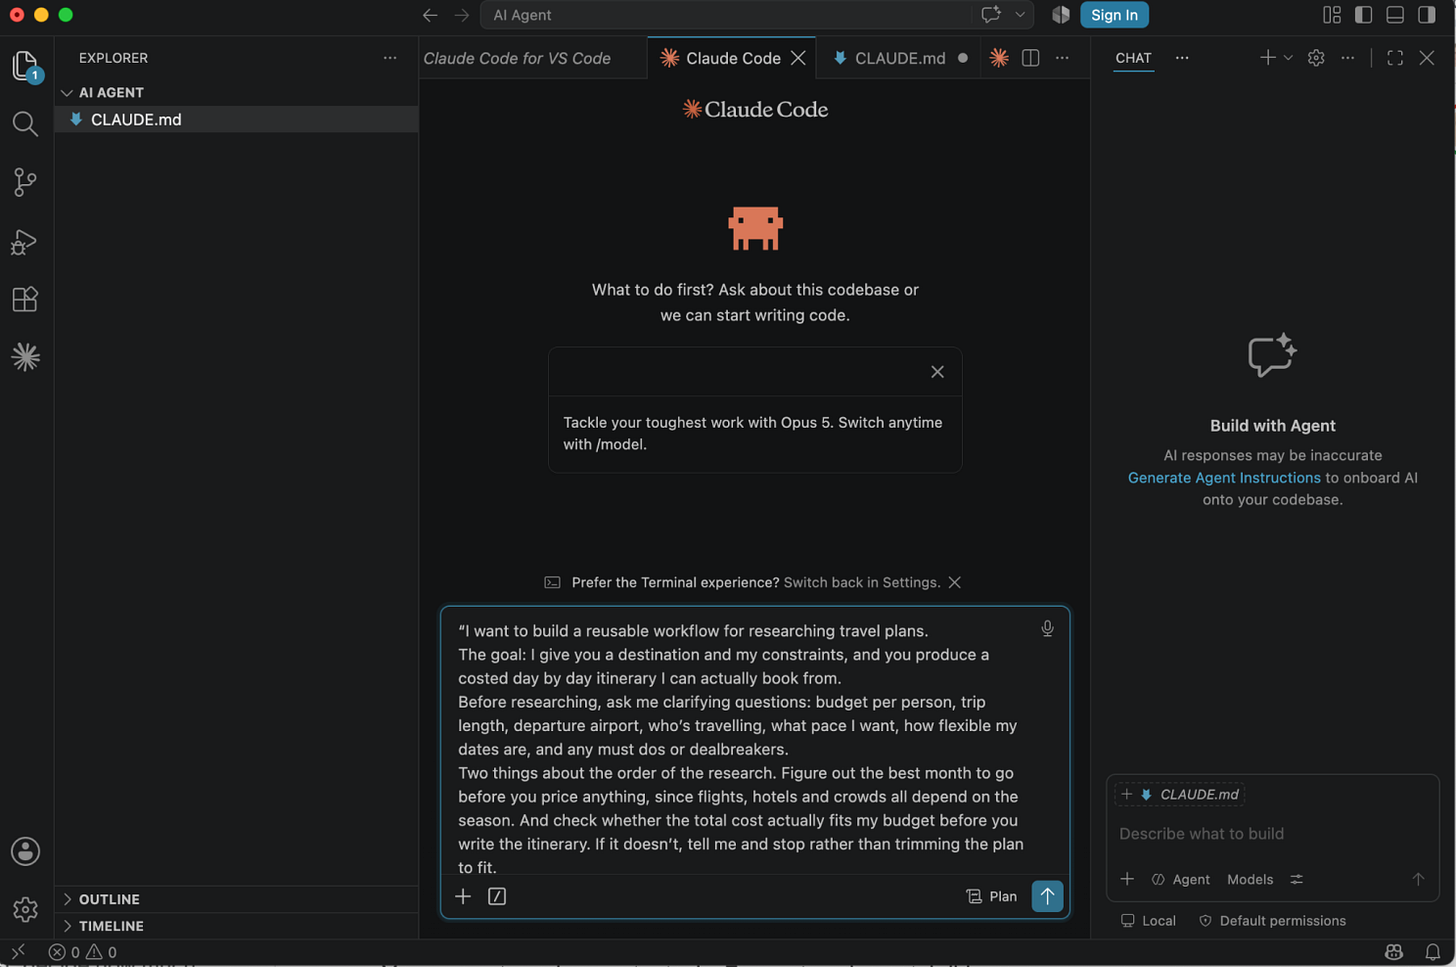This screenshot has height=967, width=1456.
Task: Split the editor to the right
Action: pos(1031,58)
